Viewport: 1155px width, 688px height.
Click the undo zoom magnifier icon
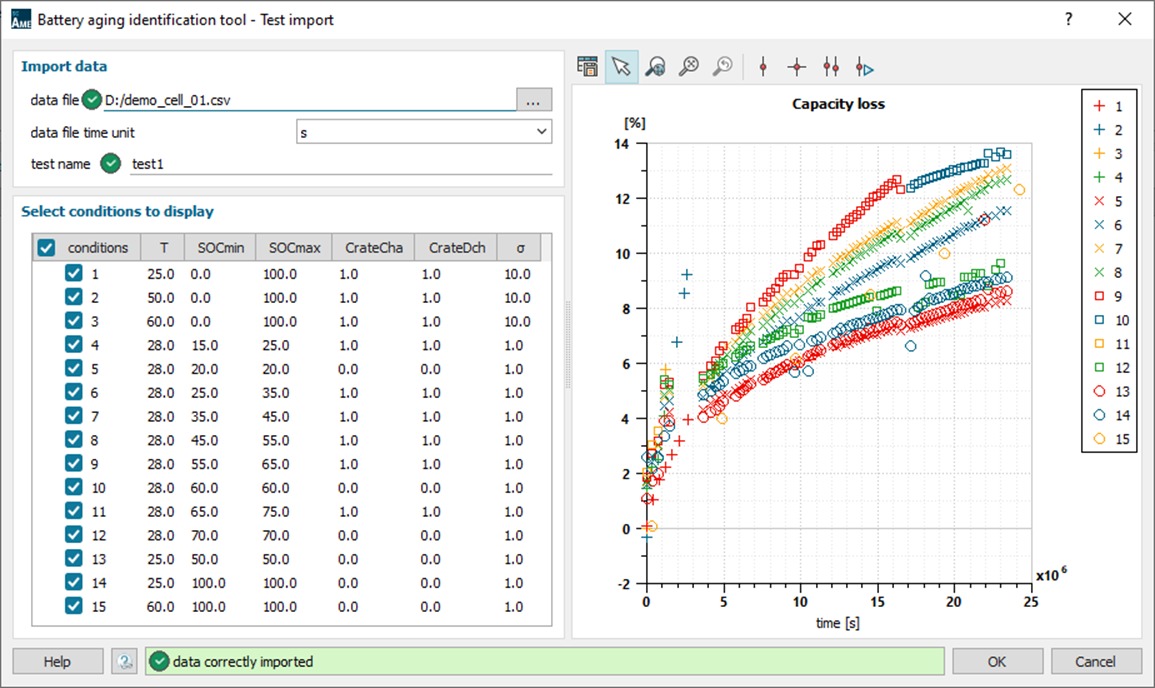[721, 67]
